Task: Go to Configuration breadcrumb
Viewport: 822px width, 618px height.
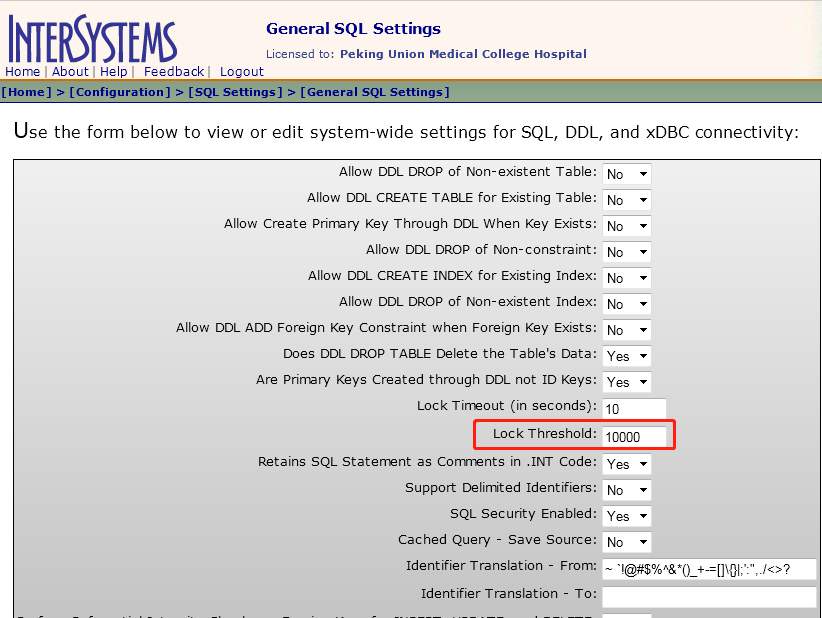Action: coord(120,92)
